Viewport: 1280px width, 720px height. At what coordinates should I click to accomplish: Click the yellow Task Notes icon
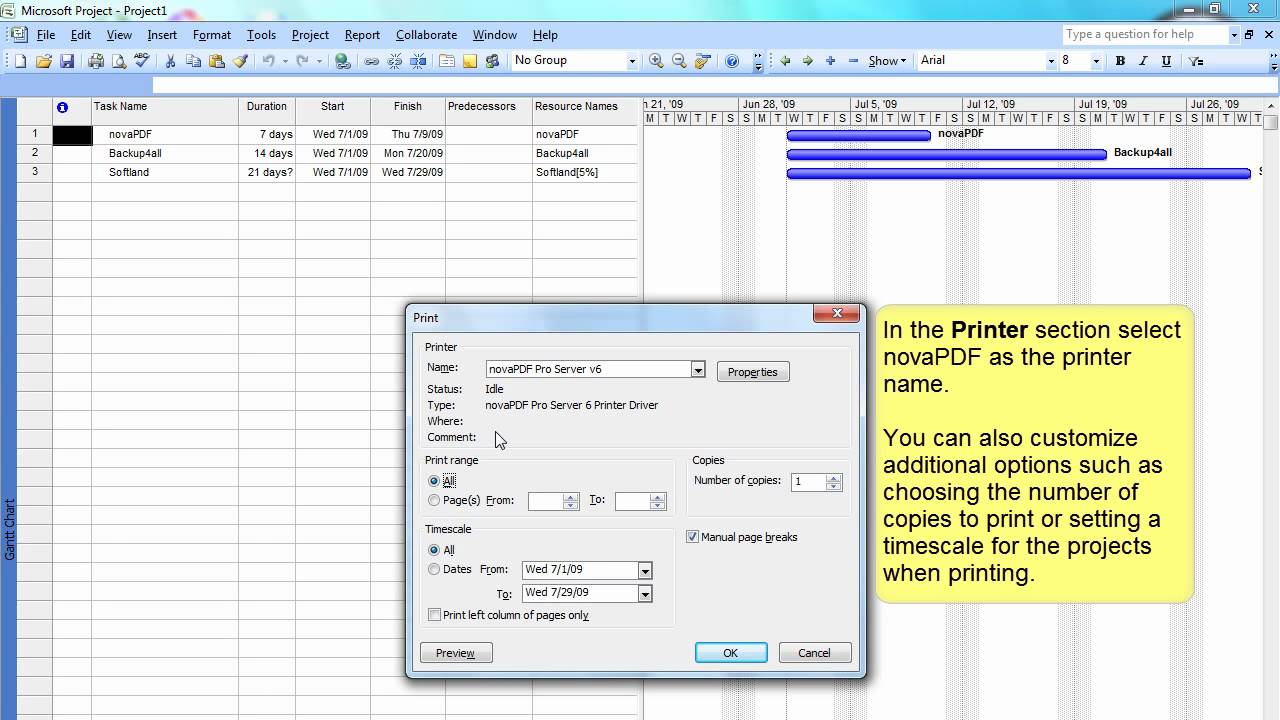470,61
